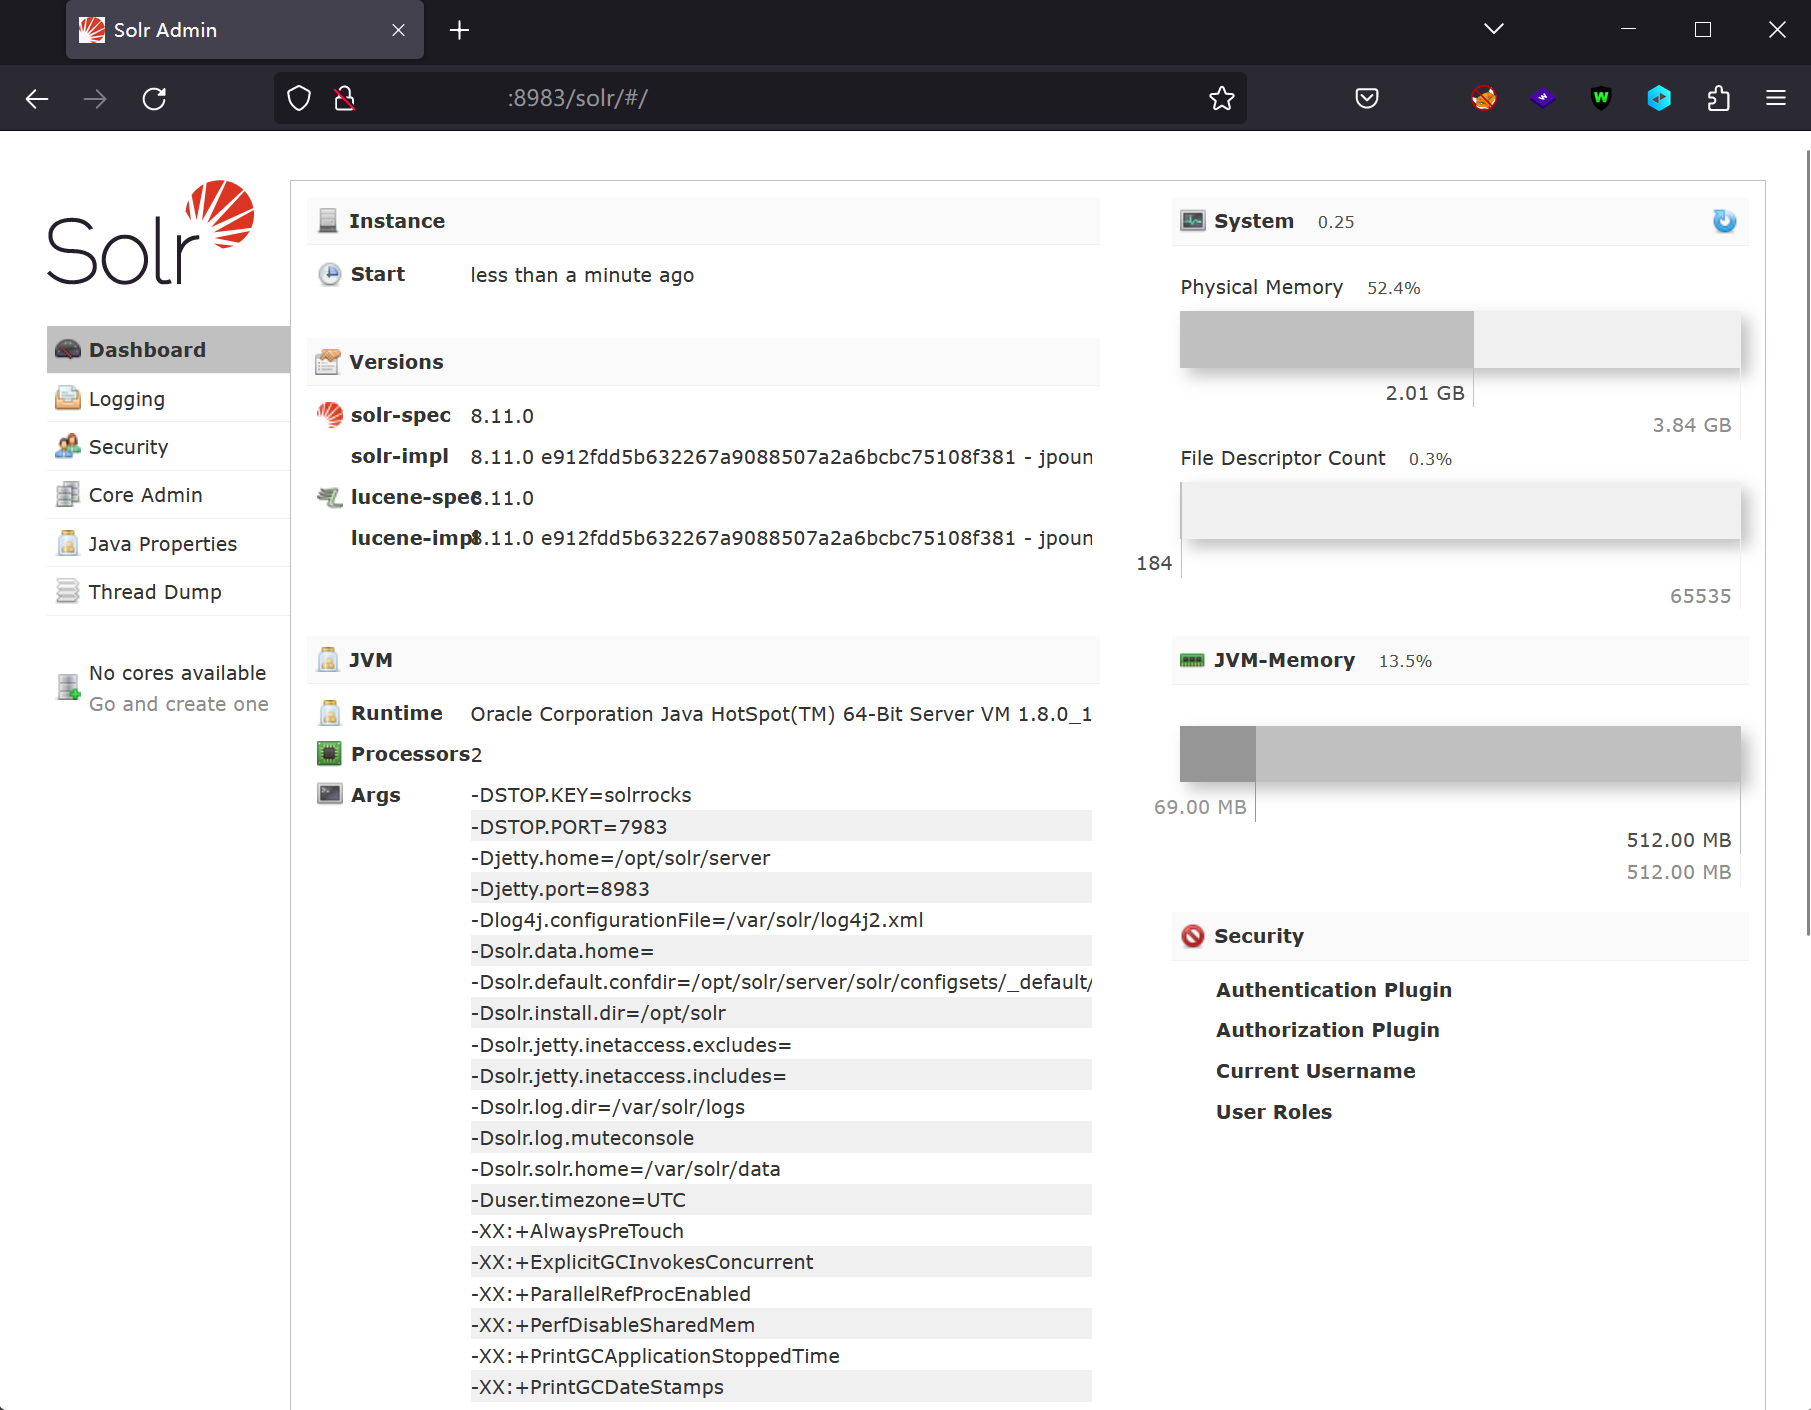Click the -Duser.timezone=UTC argument
1811x1410 pixels.
coord(780,1200)
